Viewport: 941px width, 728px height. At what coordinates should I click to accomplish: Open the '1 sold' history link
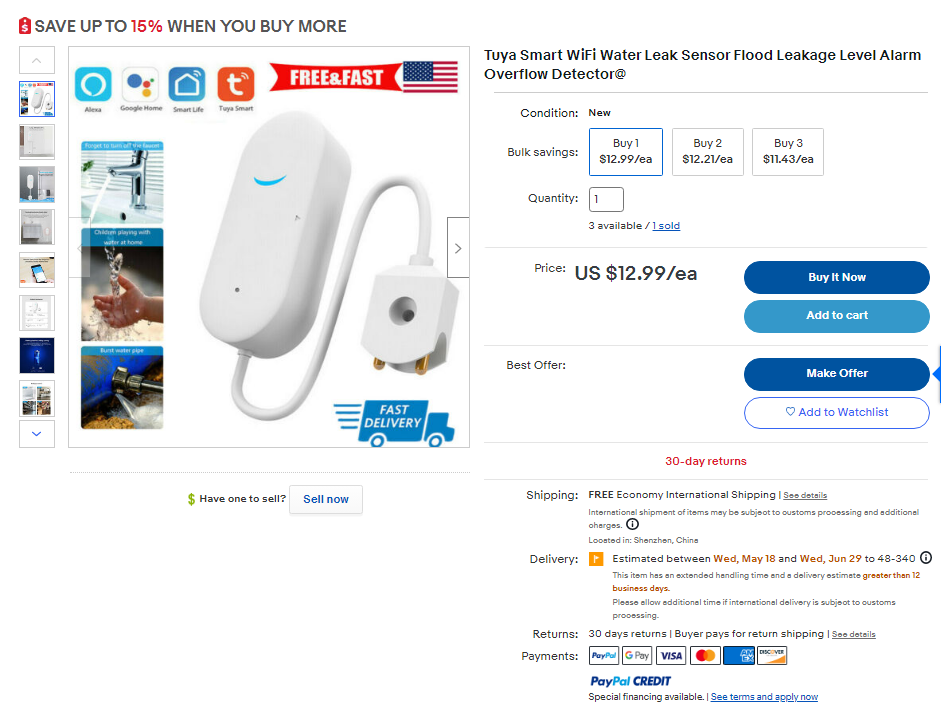click(666, 225)
